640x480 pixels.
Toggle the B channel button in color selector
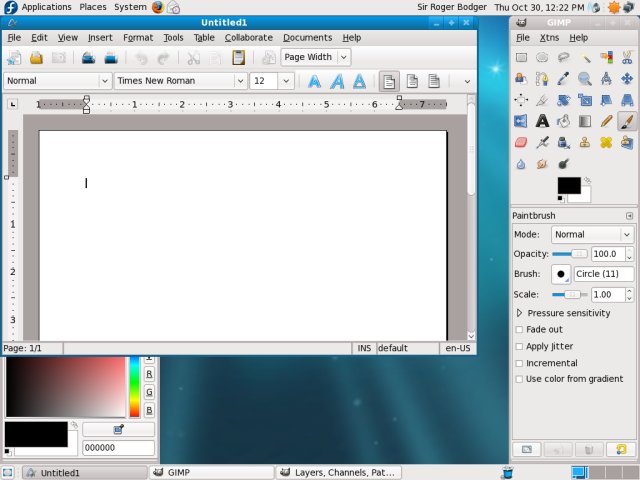(149, 410)
